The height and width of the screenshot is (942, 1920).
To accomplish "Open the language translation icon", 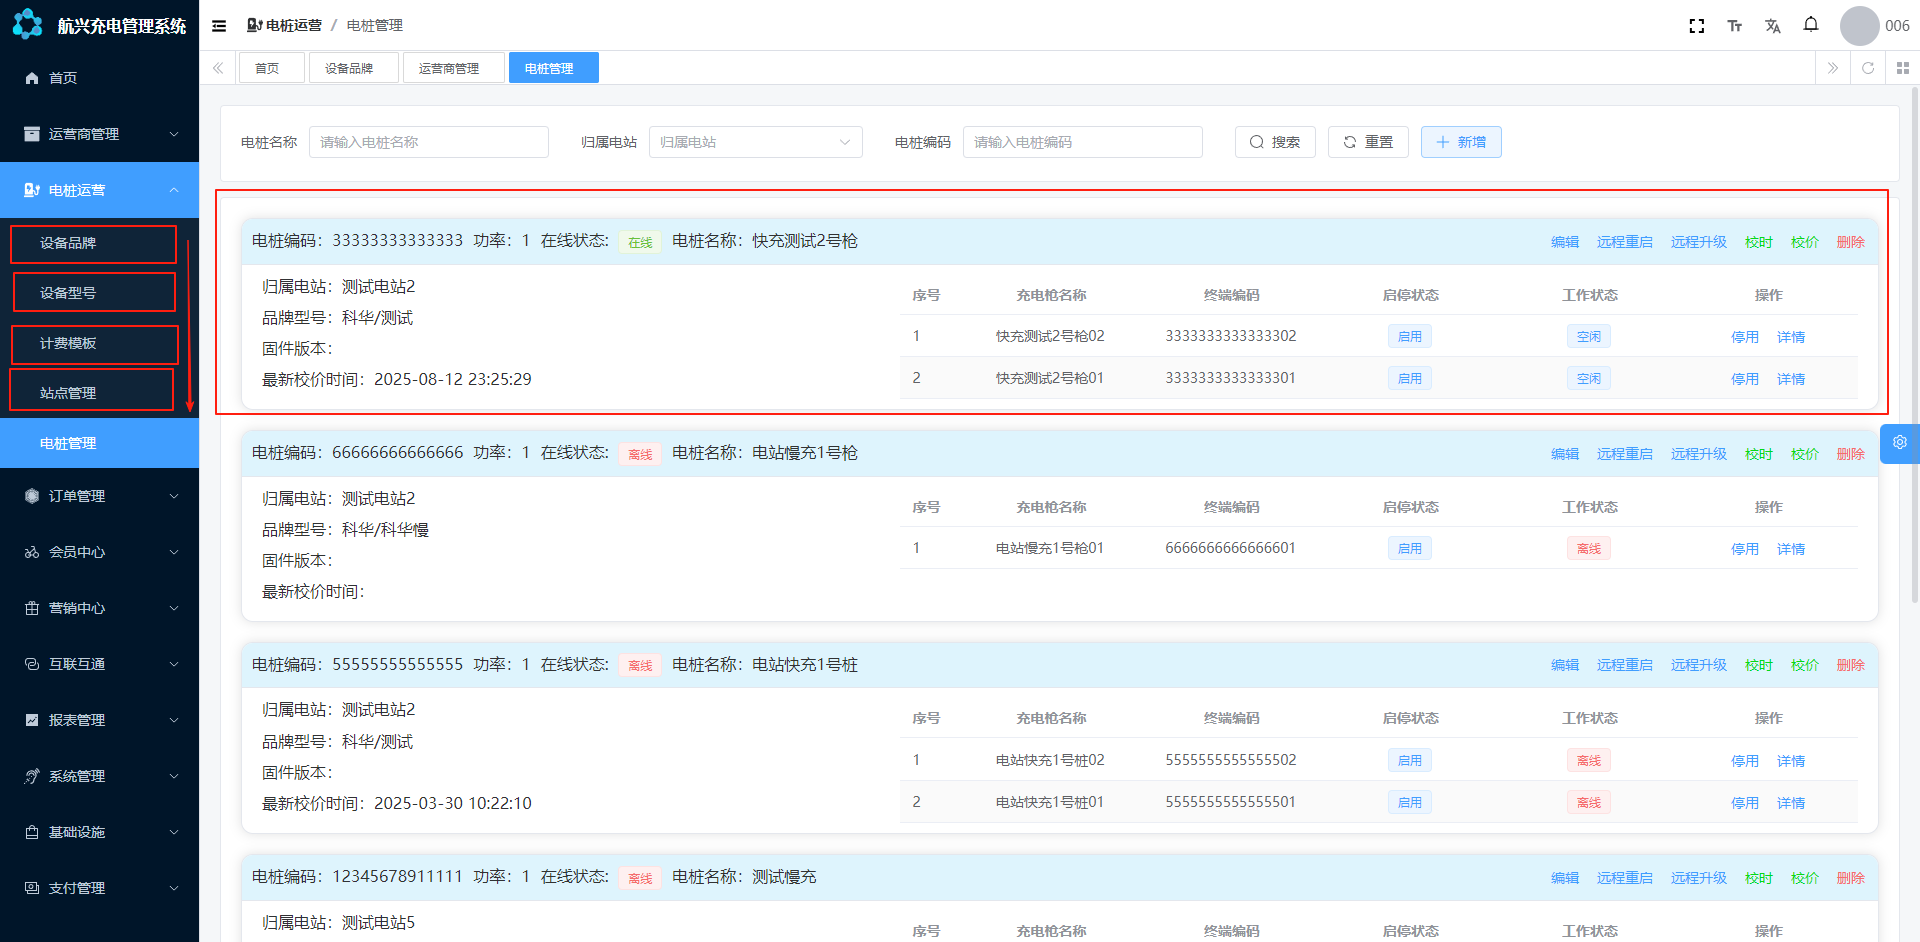I will pyautogui.click(x=1772, y=26).
